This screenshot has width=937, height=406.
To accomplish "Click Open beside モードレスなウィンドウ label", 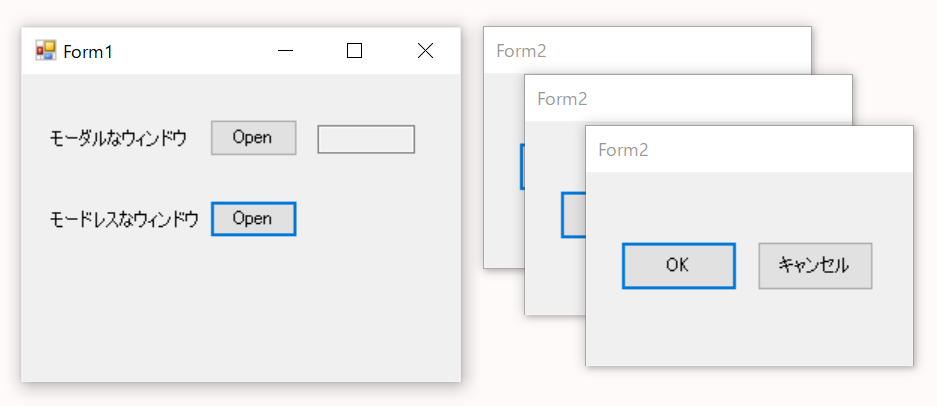I will 253,219.
